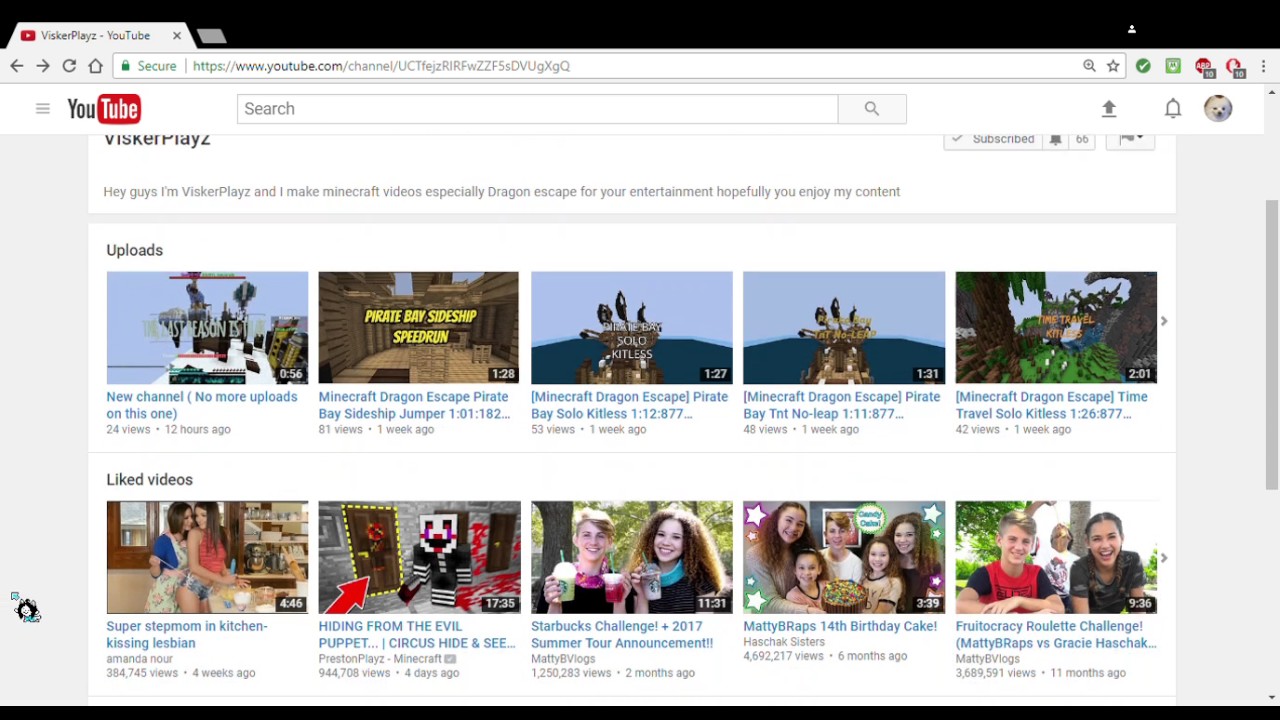Open 'Time Travel Solo Kitless' video title

1052,405
